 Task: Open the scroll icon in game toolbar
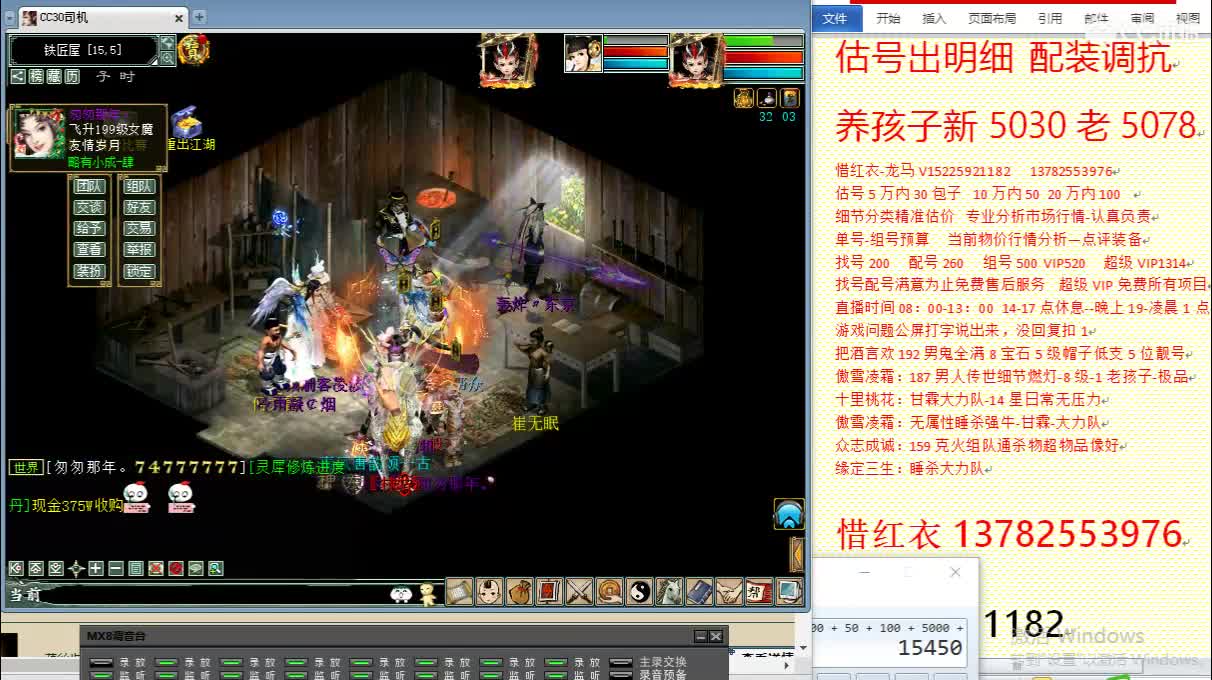coord(458,591)
